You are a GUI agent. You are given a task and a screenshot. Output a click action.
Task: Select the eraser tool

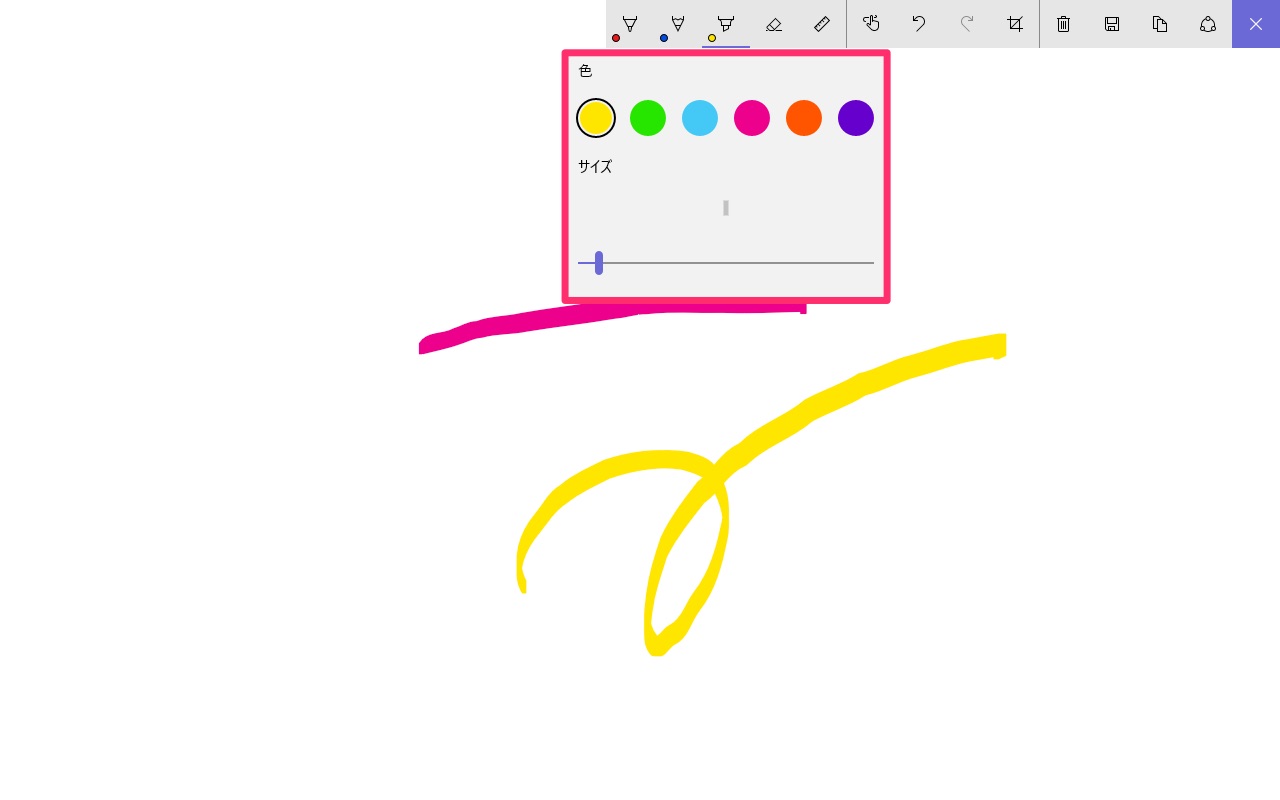(x=774, y=24)
